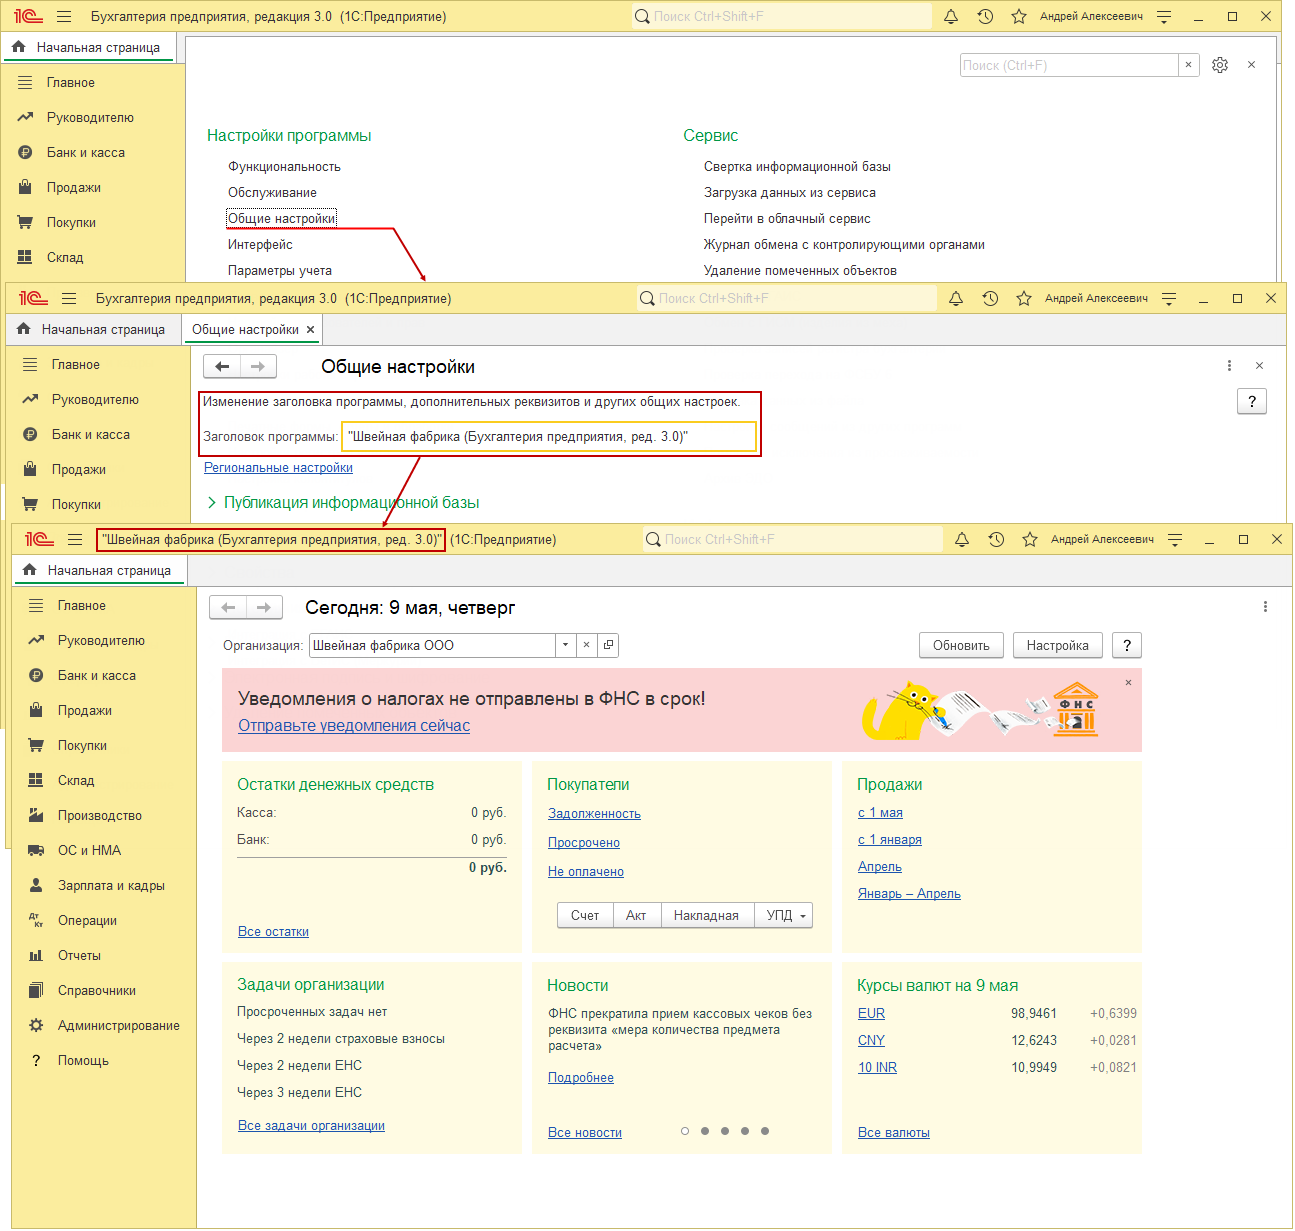The height and width of the screenshot is (1231, 1295).
Task: Open hamburger functions menu in bottom window title bar
Action: [x=75, y=539]
